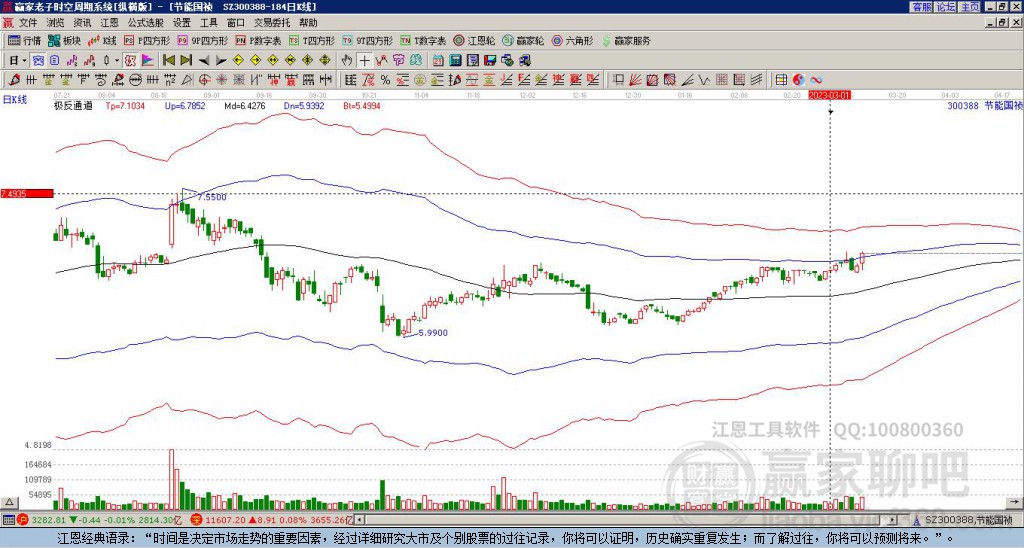Open the P数字表 tool
The height and width of the screenshot is (548, 1024).
(258, 40)
